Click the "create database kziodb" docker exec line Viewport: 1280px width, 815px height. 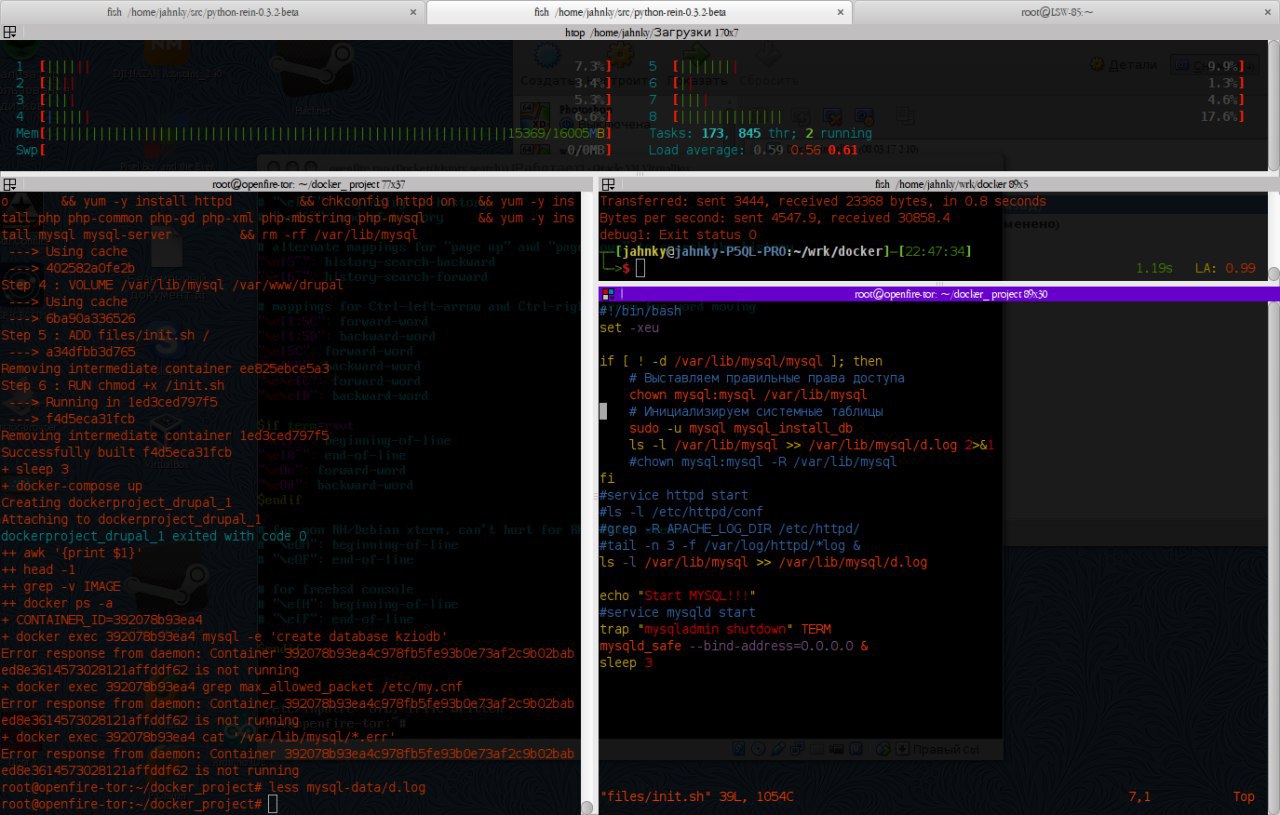point(224,637)
